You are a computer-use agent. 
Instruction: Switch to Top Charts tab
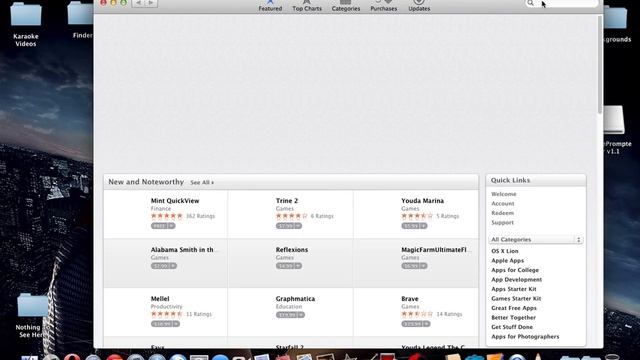click(x=307, y=6)
